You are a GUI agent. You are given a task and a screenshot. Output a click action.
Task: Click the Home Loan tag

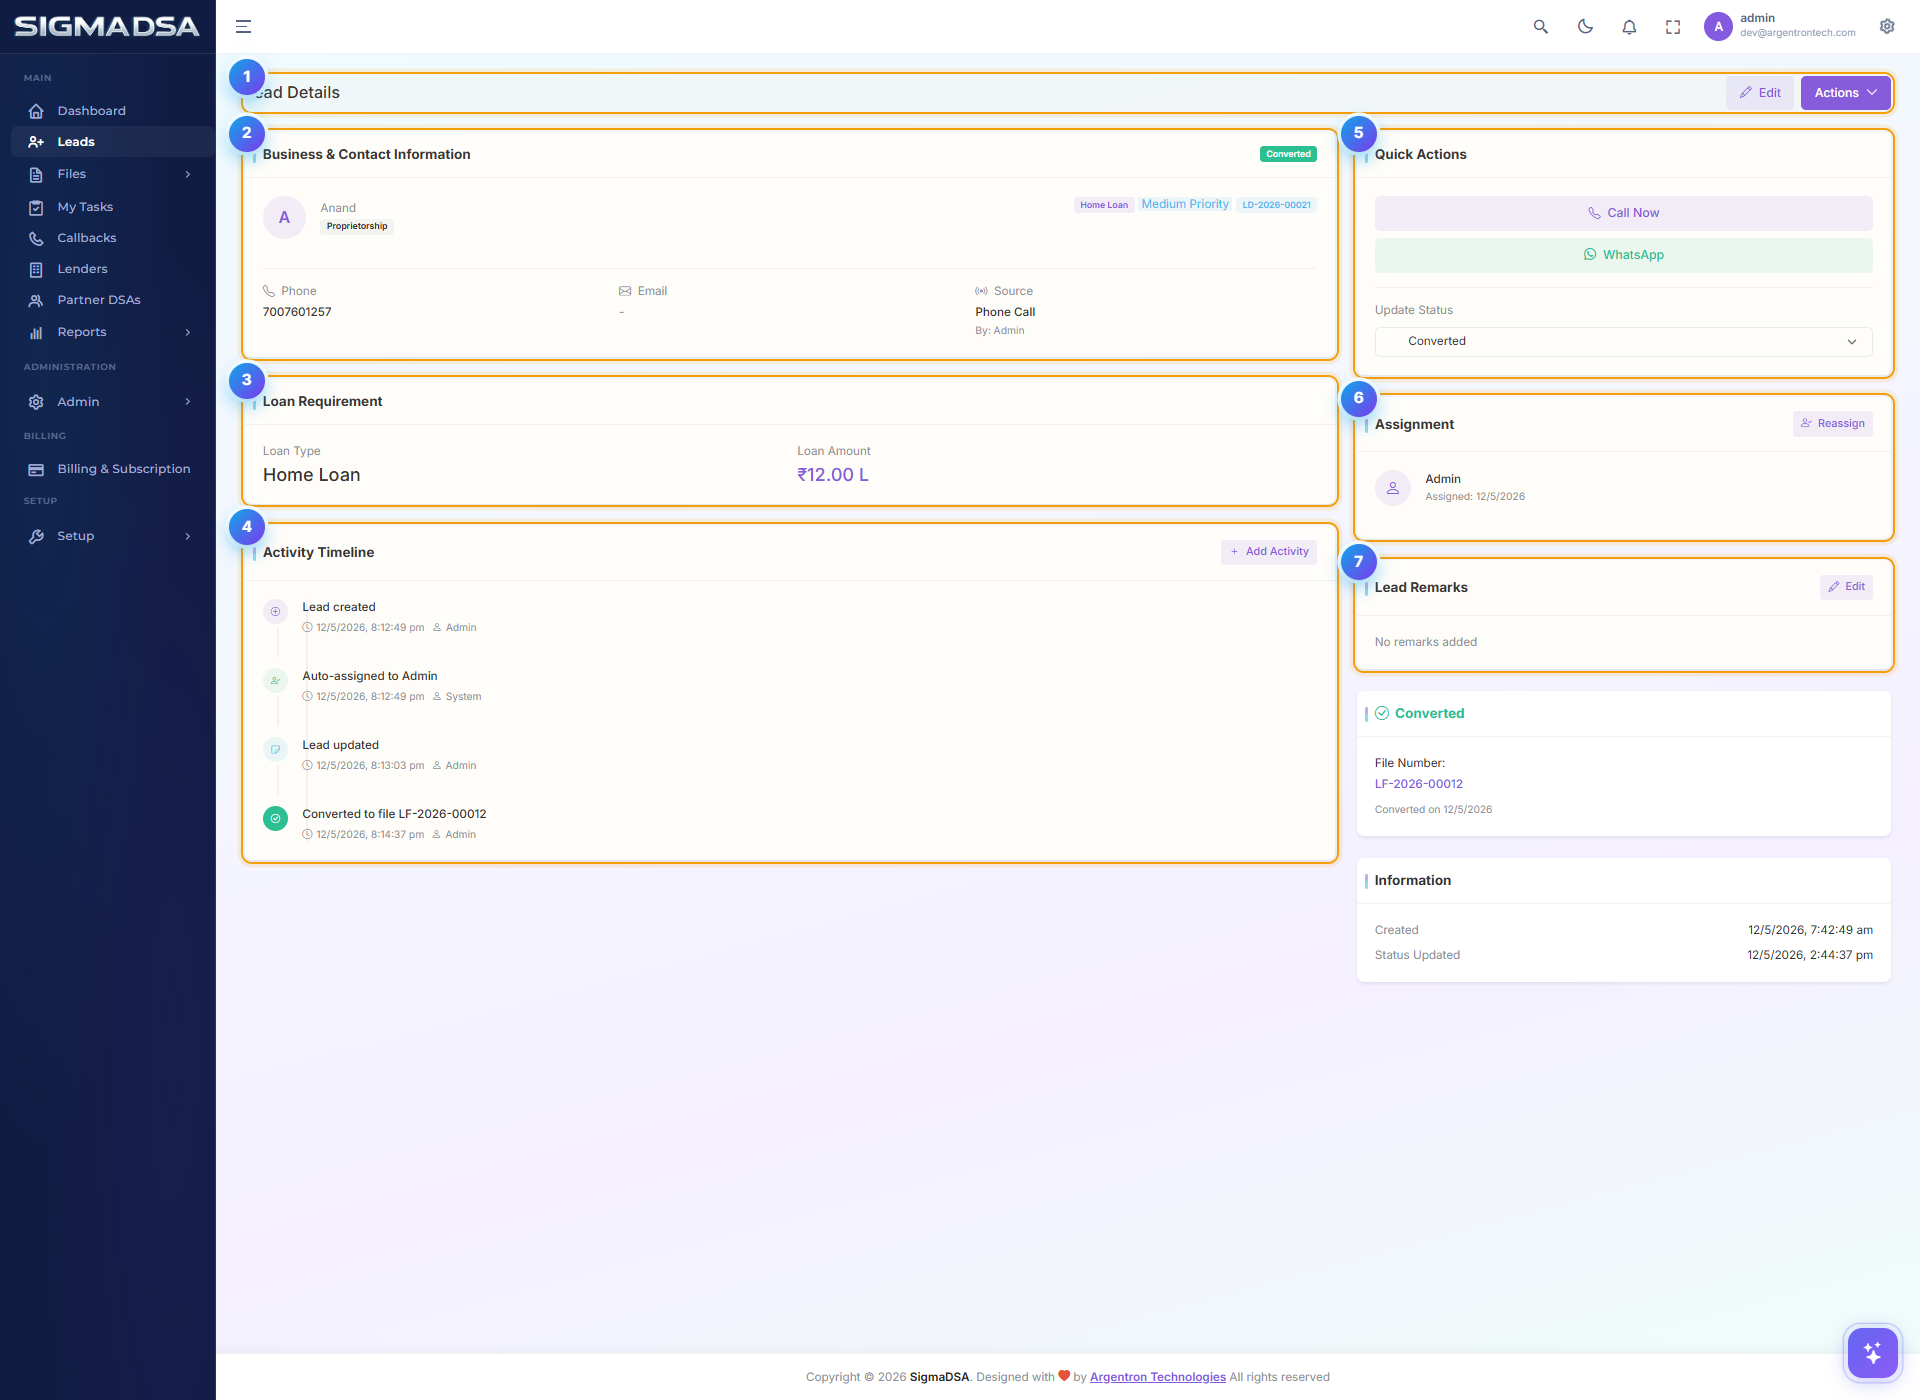click(x=1104, y=205)
